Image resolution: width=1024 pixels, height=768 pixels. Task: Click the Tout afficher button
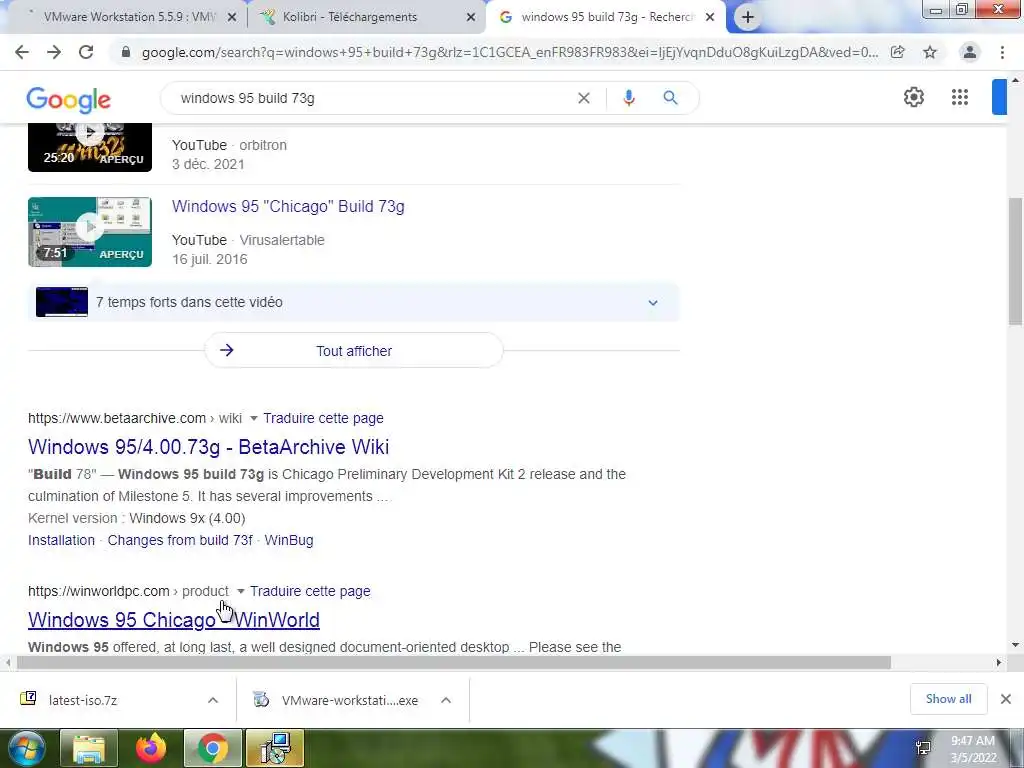354,351
